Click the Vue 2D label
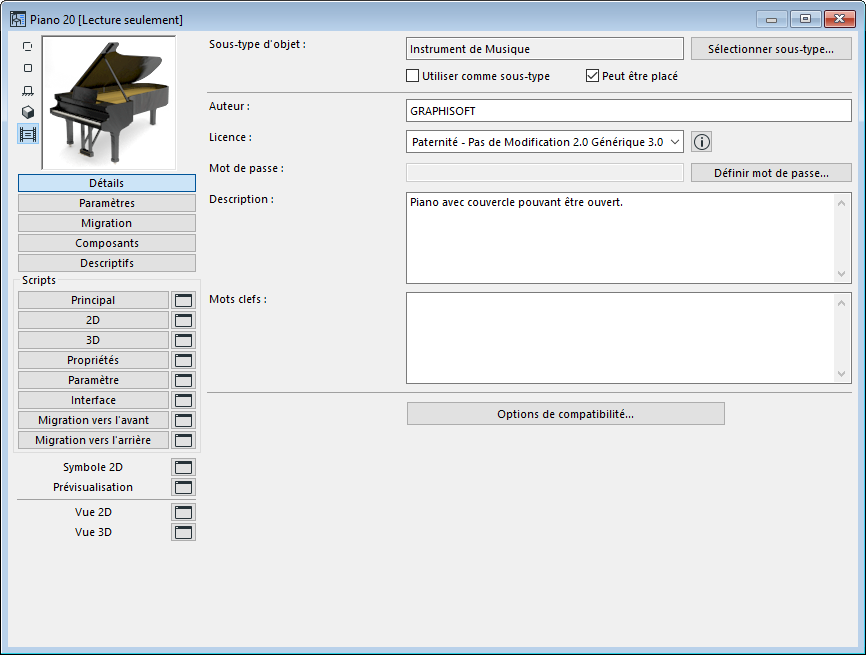This screenshot has height=655, width=866. pos(93,512)
